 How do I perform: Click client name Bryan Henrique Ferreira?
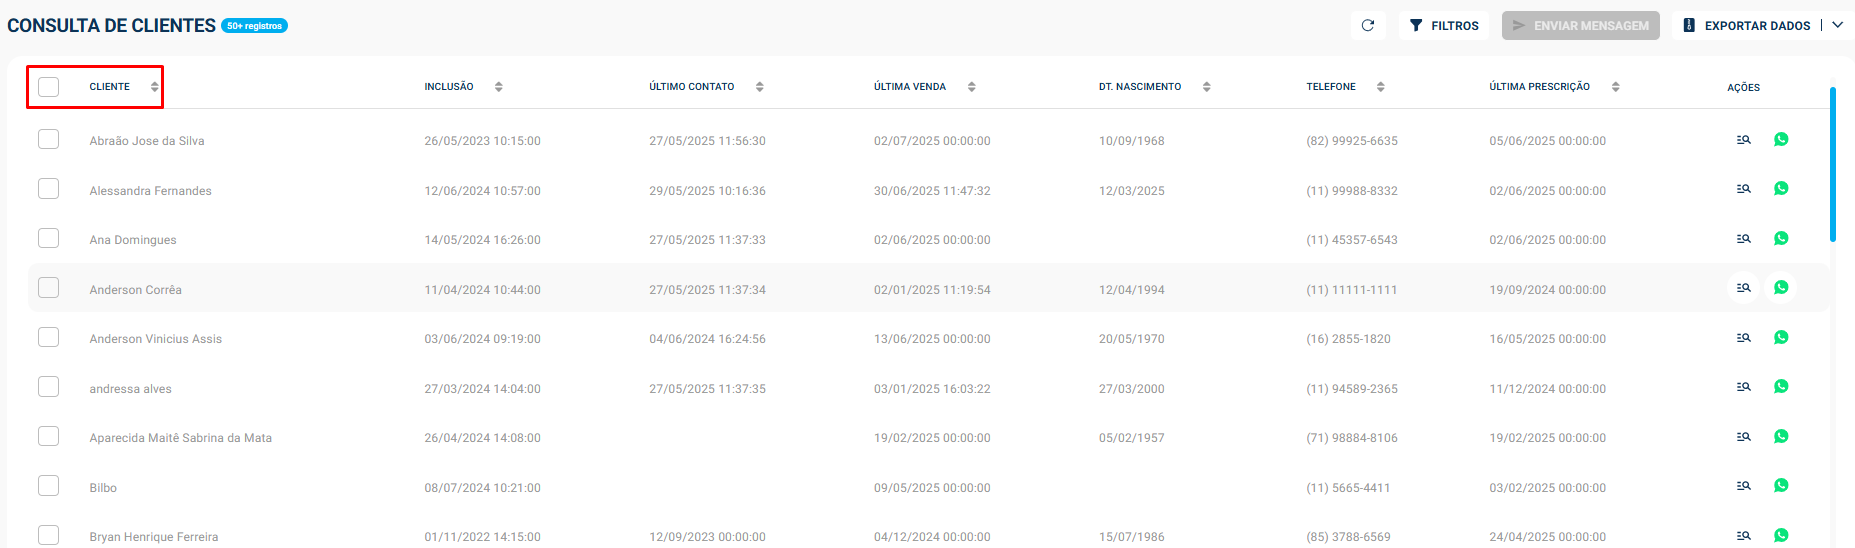(x=154, y=537)
